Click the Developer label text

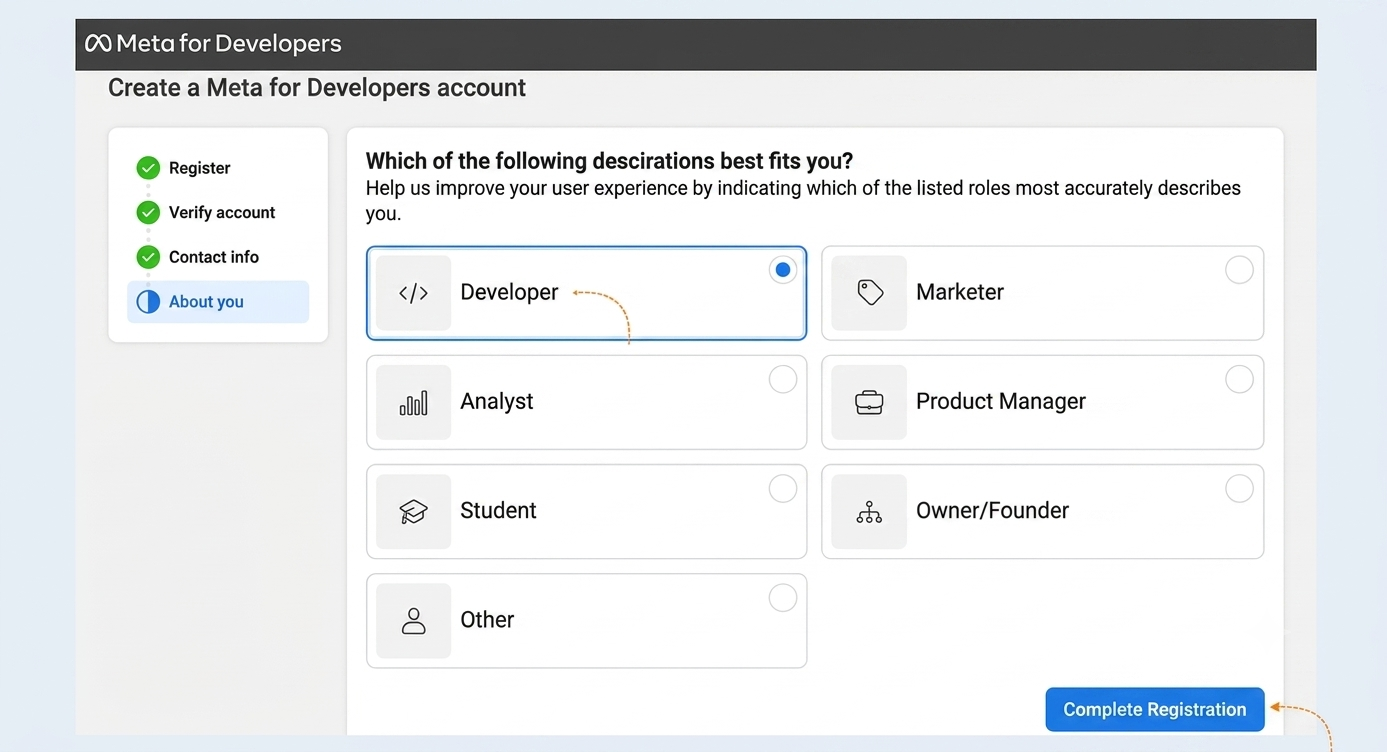(509, 292)
